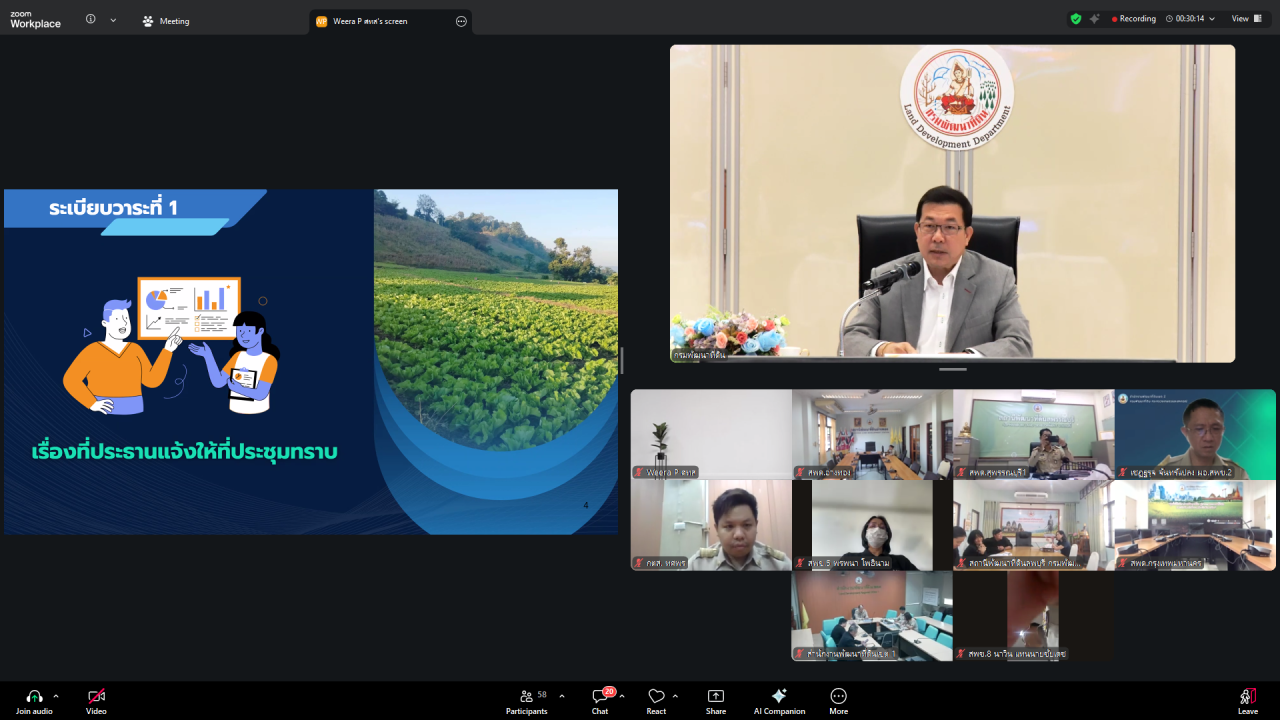Select the Weera P screen share tab
Viewport: 1280px width, 720px height.
coord(380,21)
